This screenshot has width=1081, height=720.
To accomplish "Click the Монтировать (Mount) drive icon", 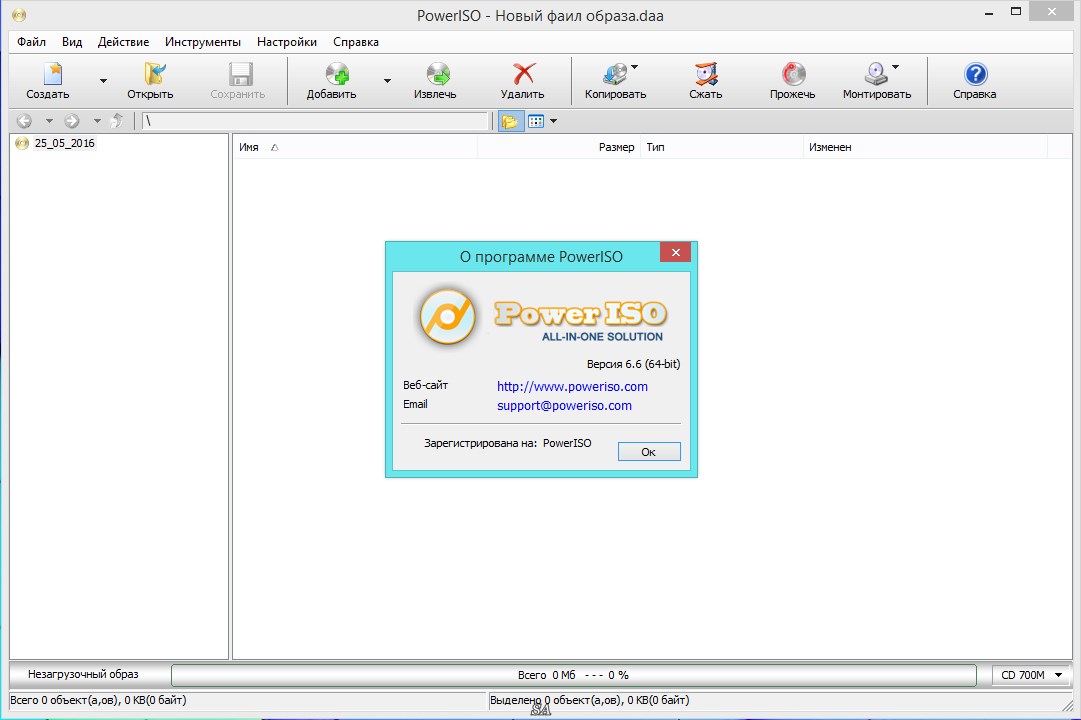I will (x=876, y=74).
